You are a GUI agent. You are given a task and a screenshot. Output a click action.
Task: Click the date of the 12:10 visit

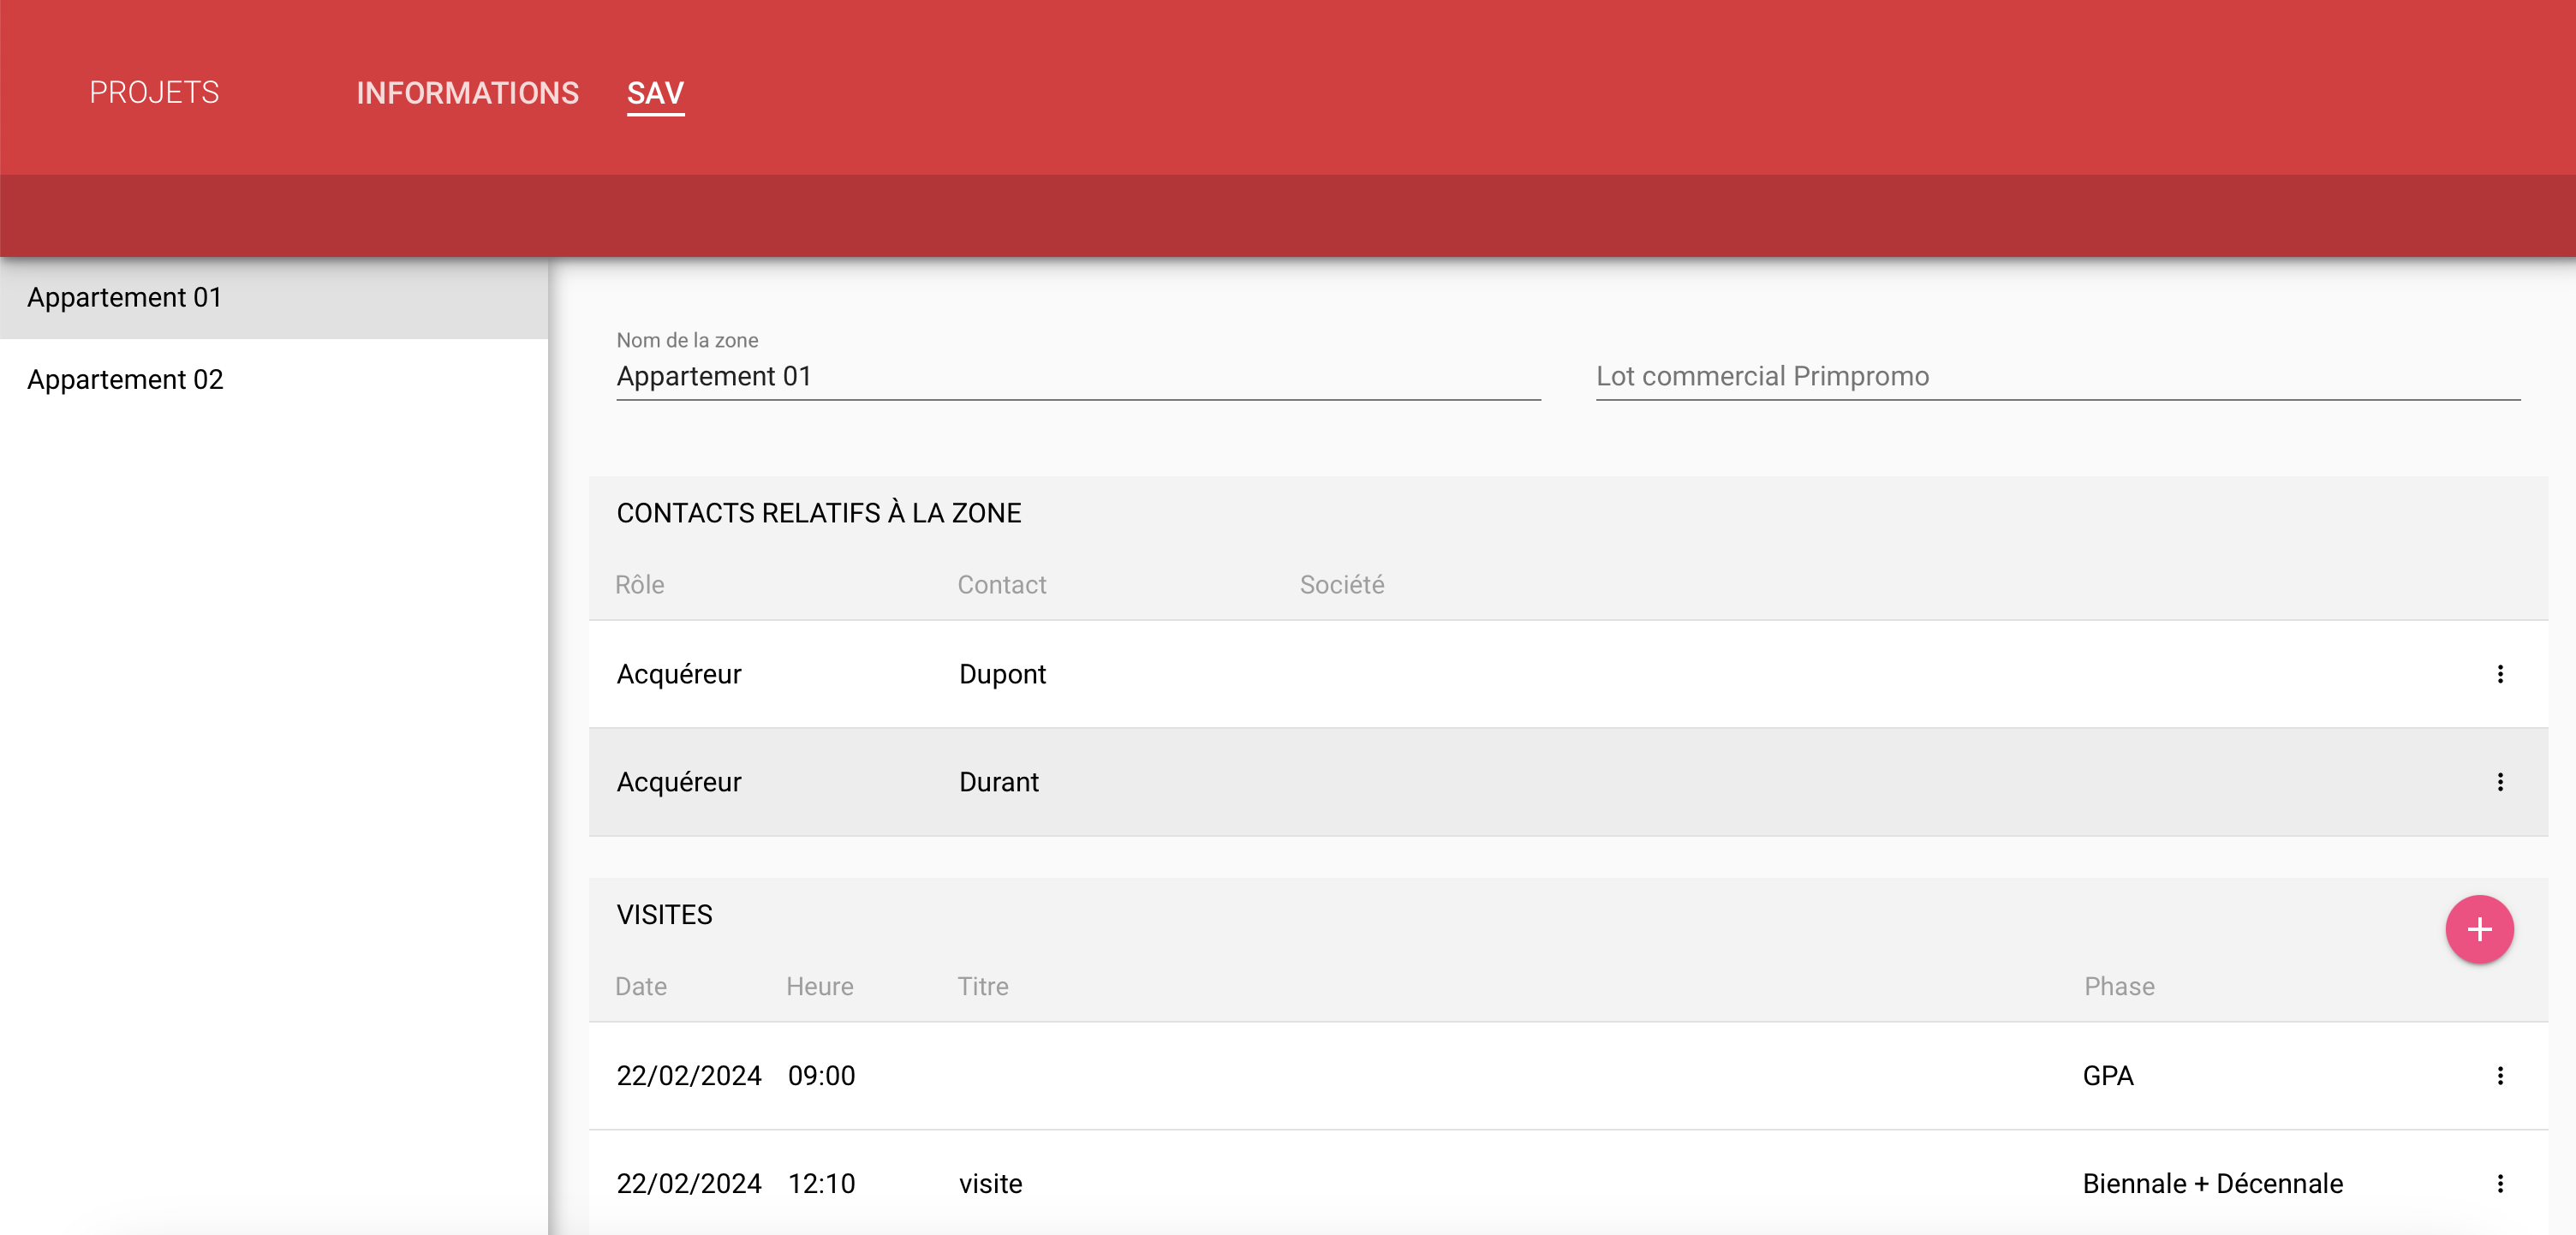click(689, 1184)
